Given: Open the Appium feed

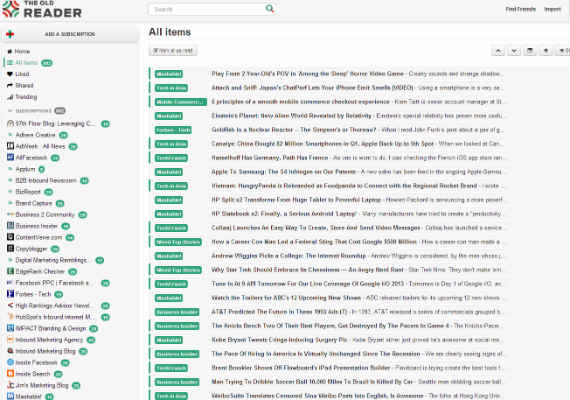Looking at the screenshot, I should pyautogui.click(x=25, y=169).
